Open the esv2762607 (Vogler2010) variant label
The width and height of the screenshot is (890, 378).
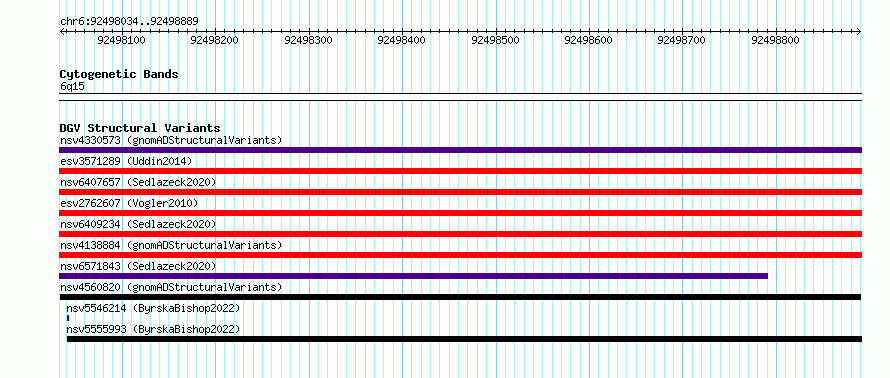[x=129, y=203]
